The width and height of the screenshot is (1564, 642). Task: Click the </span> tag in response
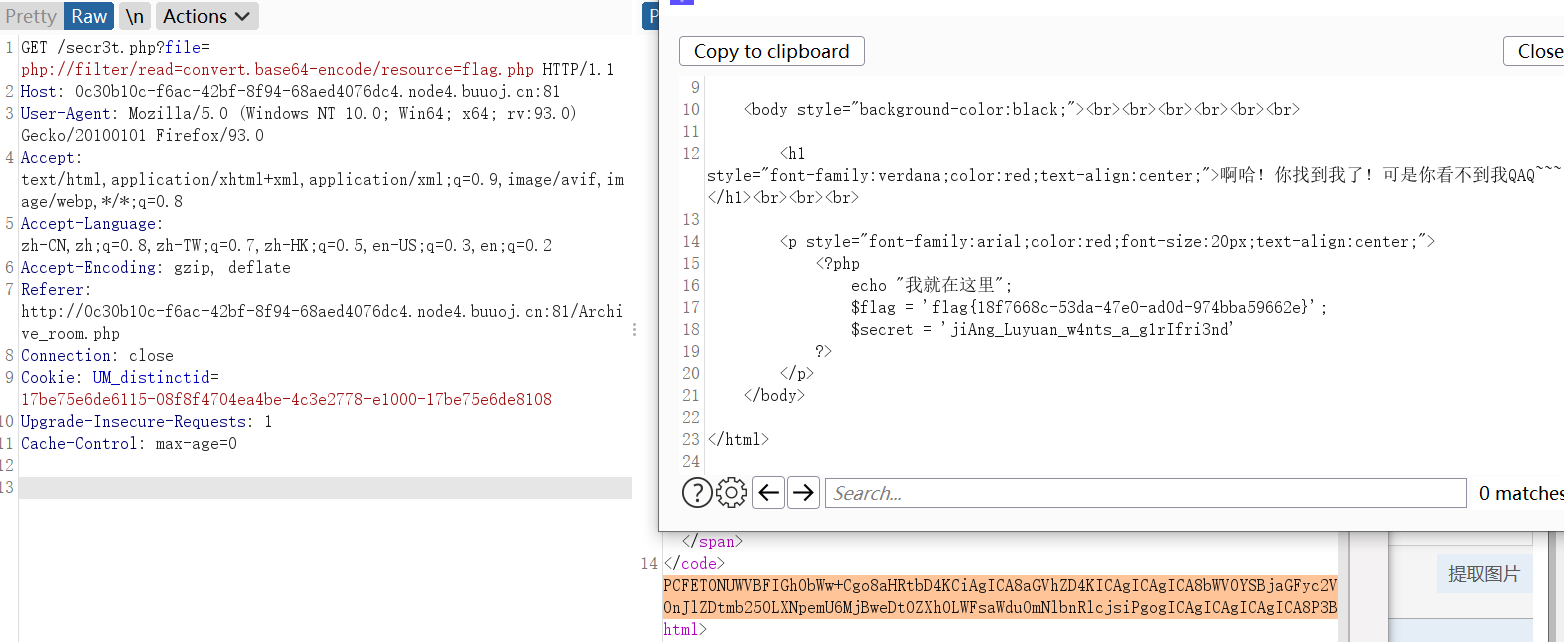point(713,541)
